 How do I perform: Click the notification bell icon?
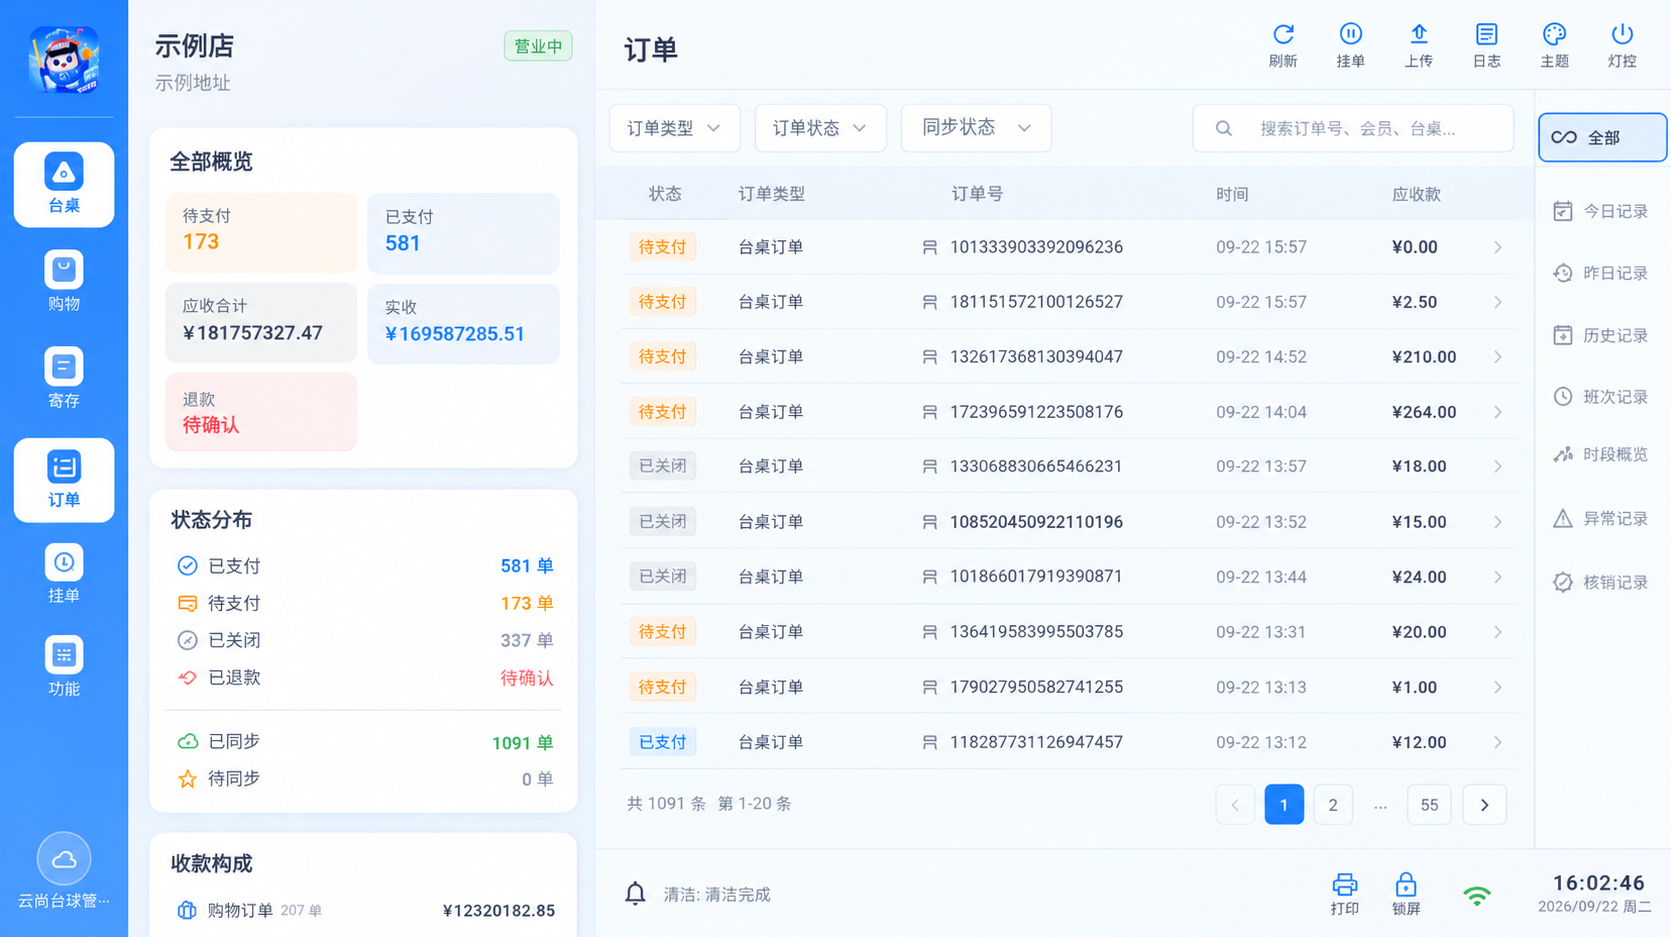(635, 894)
